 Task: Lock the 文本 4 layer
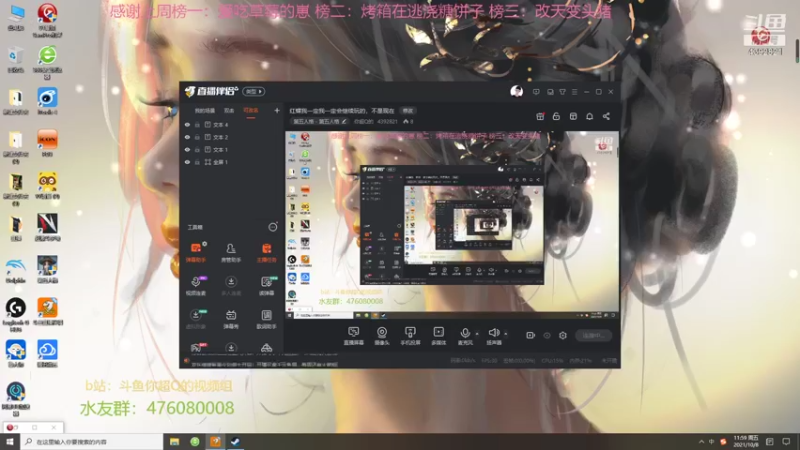pos(197,124)
